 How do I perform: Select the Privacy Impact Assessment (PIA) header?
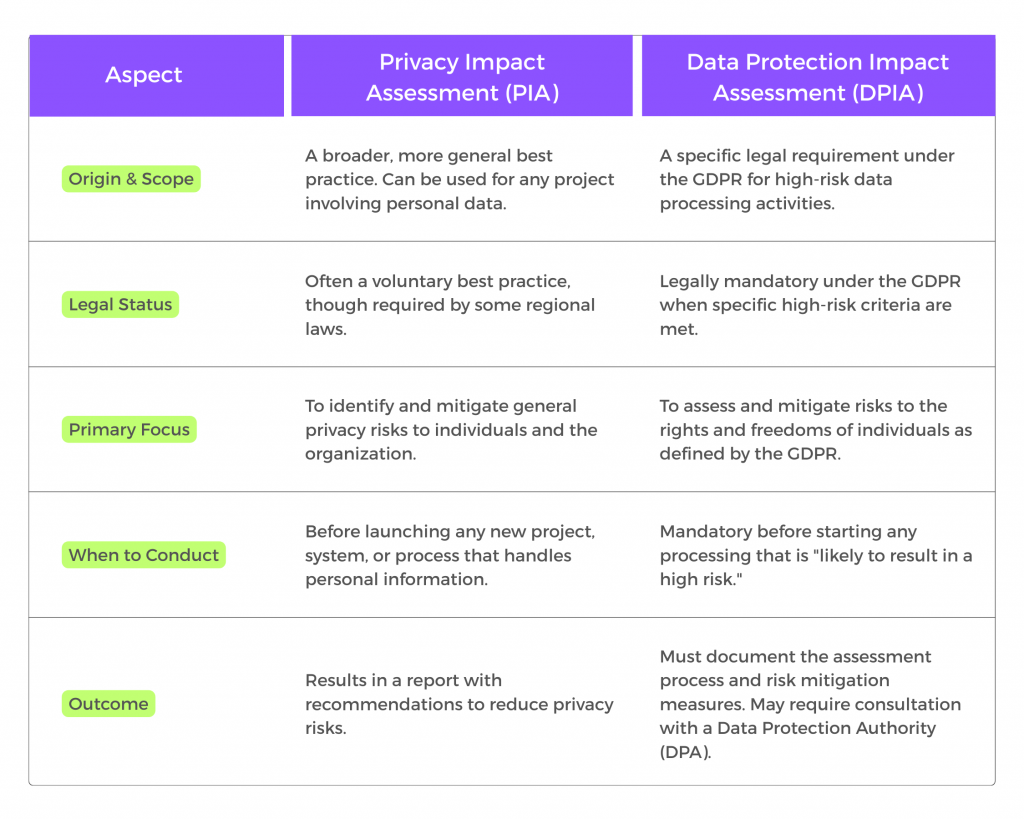click(x=462, y=77)
